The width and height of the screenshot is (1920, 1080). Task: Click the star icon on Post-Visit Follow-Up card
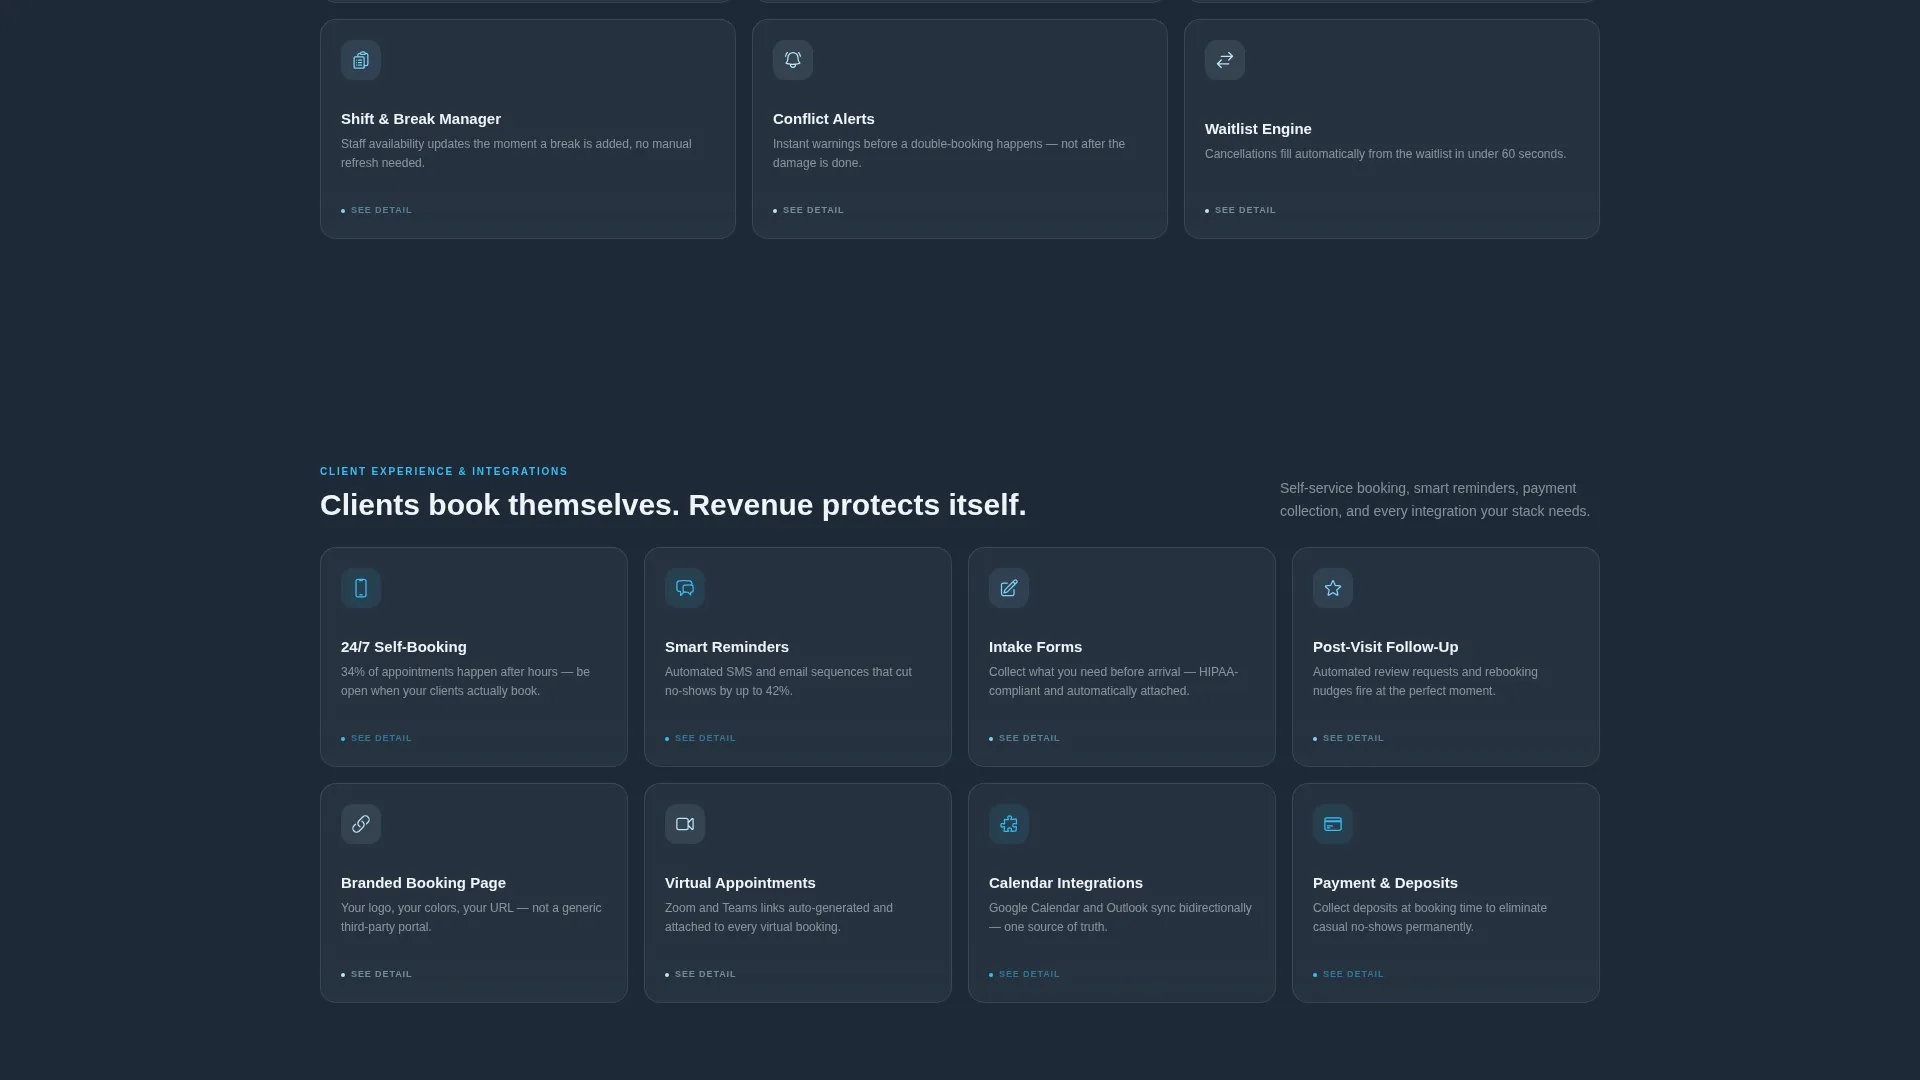(x=1333, y=588)
